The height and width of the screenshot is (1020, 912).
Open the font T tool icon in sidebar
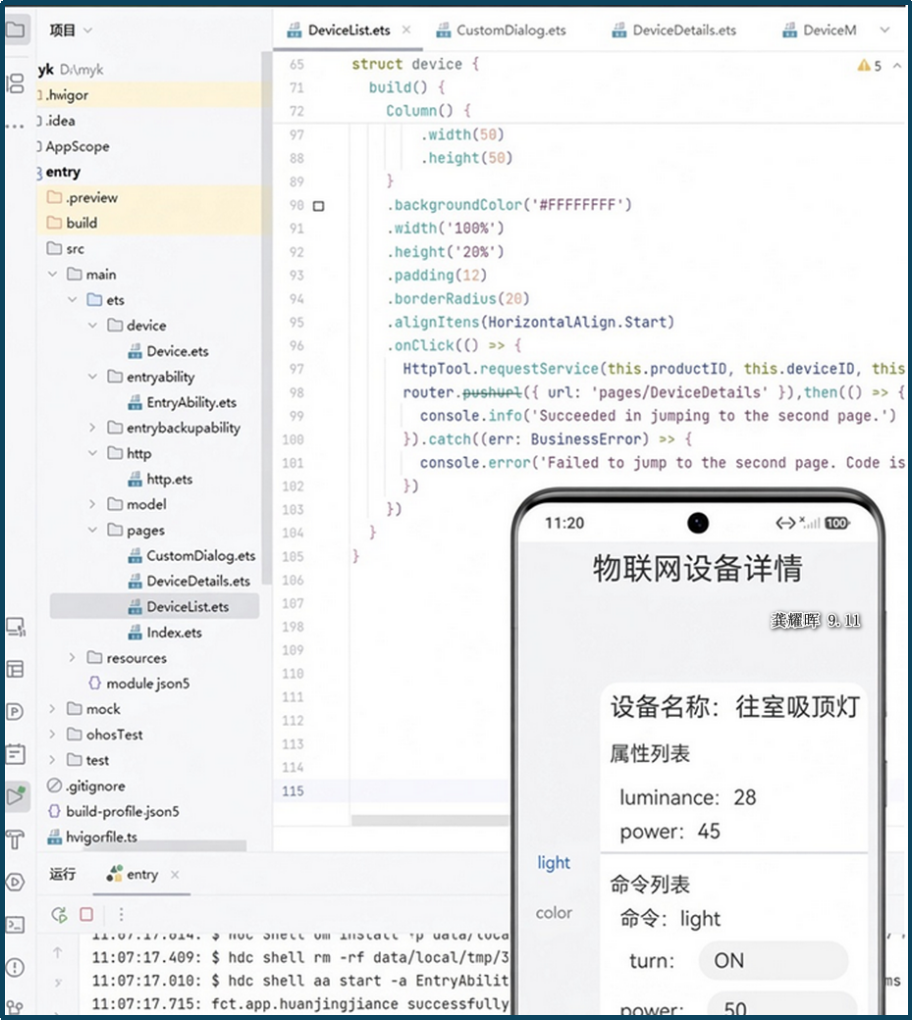(16, 839)
